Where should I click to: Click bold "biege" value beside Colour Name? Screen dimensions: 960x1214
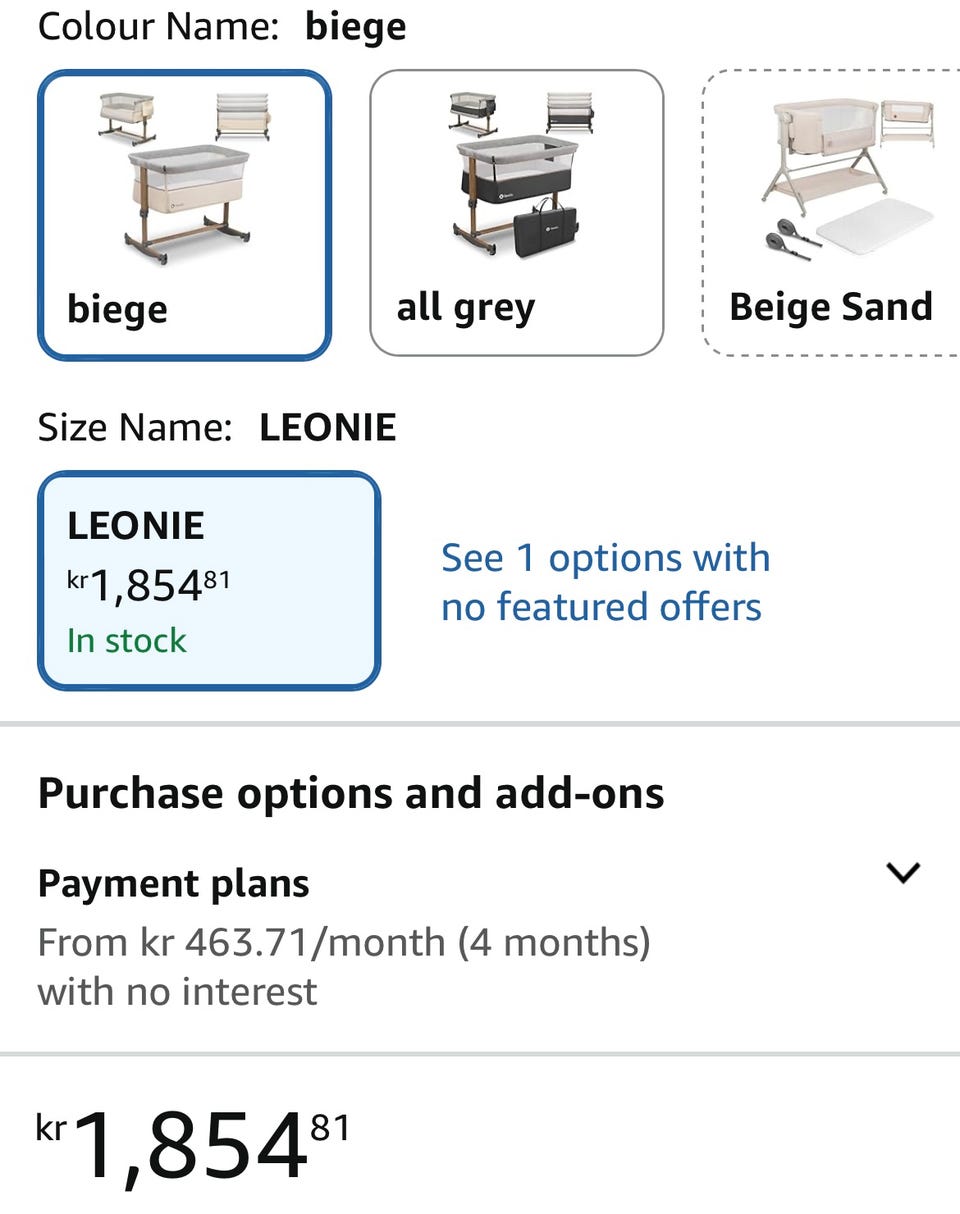[356, 27]
